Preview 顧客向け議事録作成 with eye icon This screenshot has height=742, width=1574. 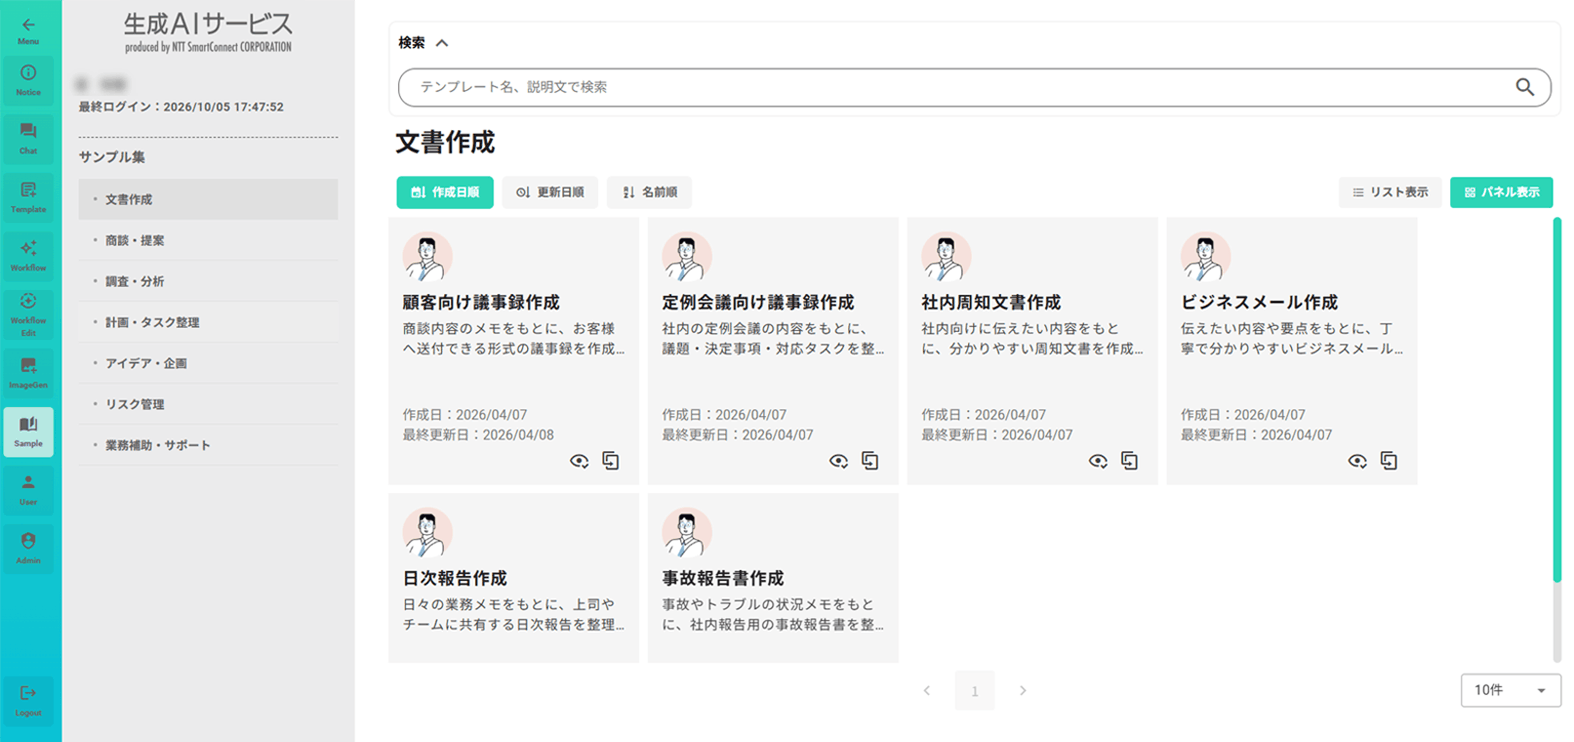579,461
